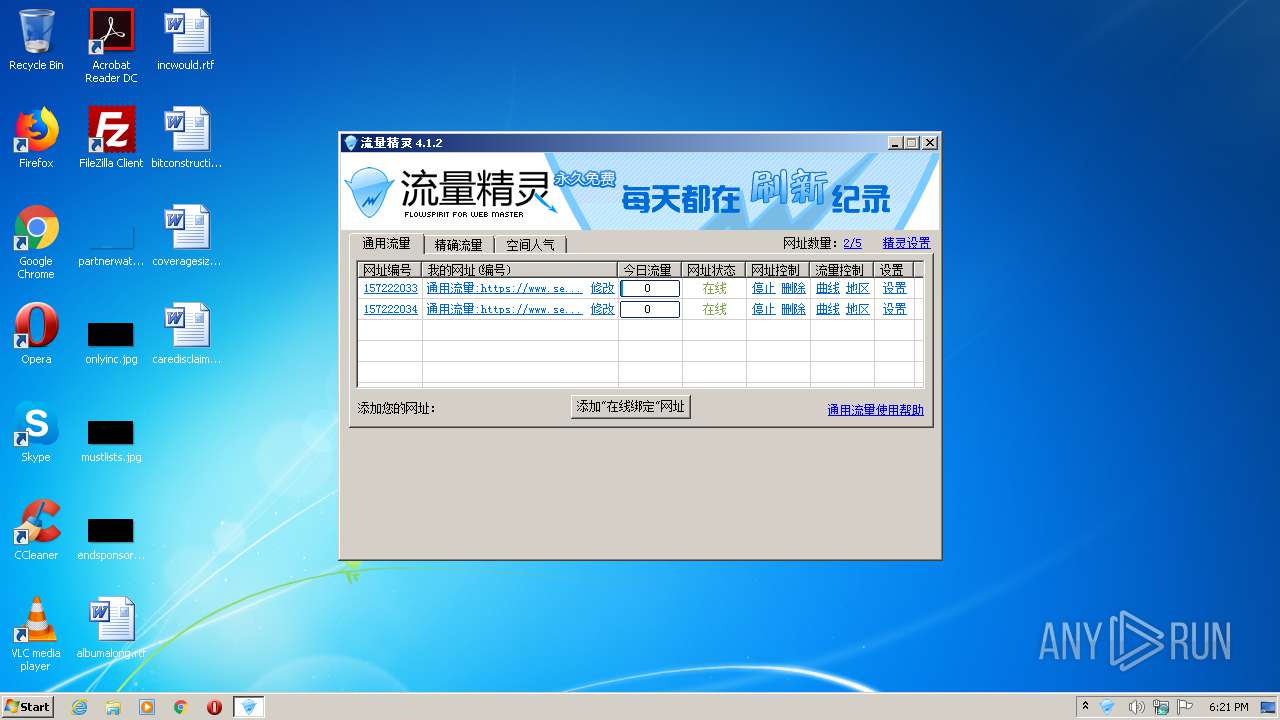The height and width of the screenshot is (720, 1280).
Task: Open 精灵设置 settings link
Action: click(x=906, y=243)
